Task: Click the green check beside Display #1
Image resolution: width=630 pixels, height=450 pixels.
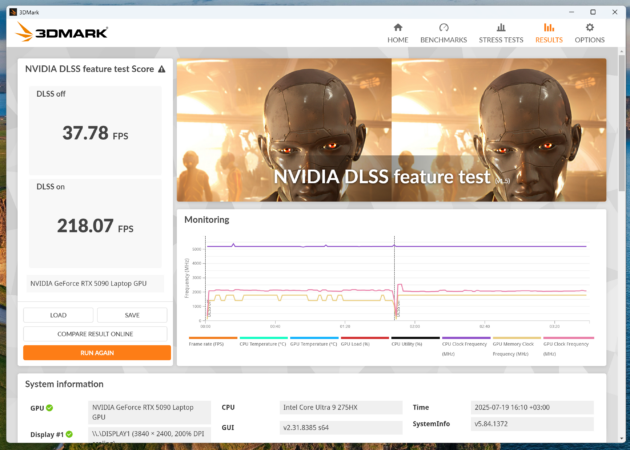Action: pyautogui.click(x=69, y=434)
